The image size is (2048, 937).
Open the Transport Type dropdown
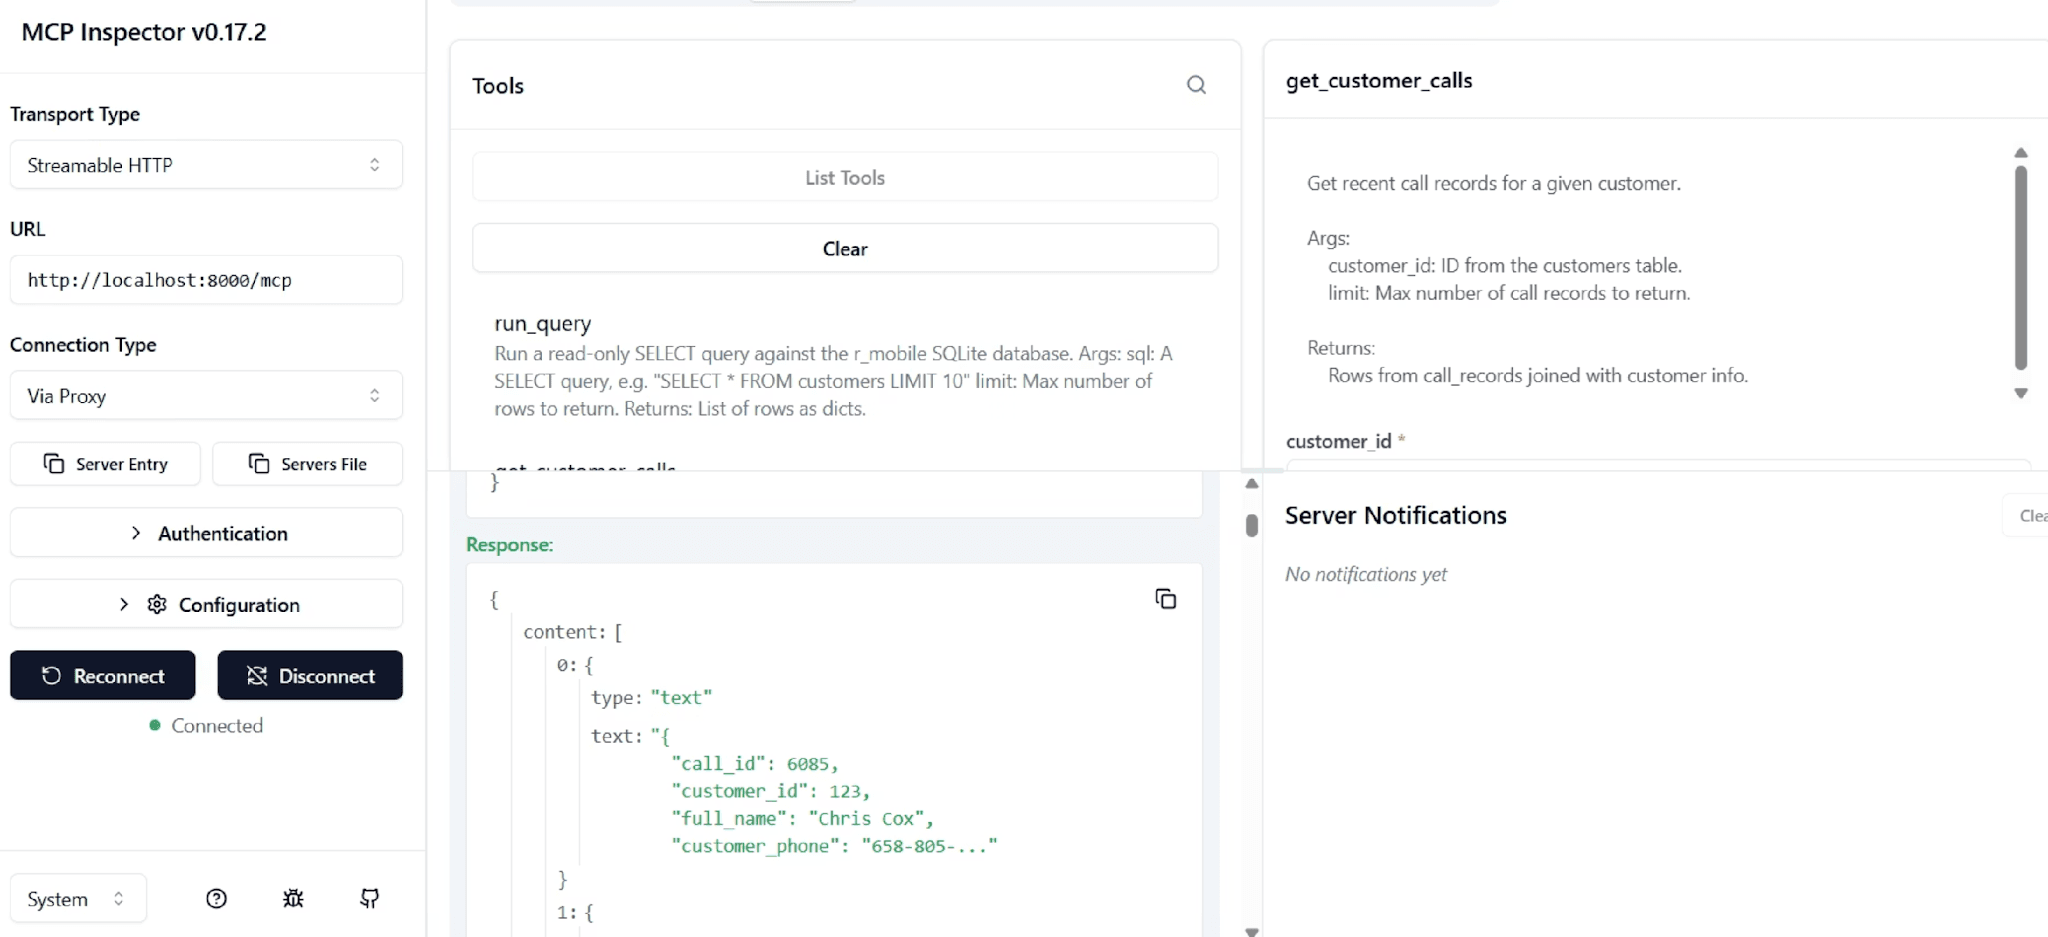(x=206, y=165)
